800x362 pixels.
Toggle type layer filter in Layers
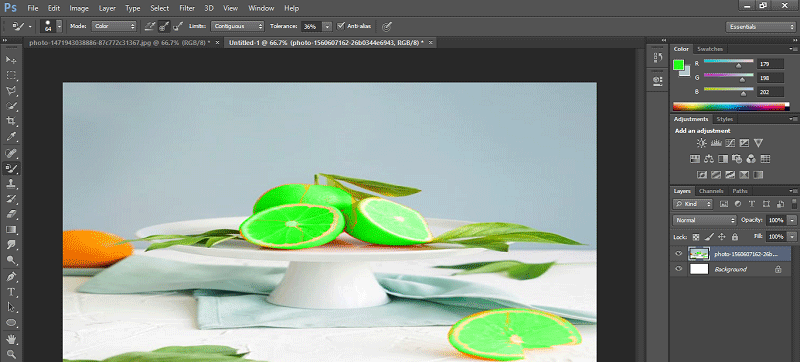(x=752, y=204)
